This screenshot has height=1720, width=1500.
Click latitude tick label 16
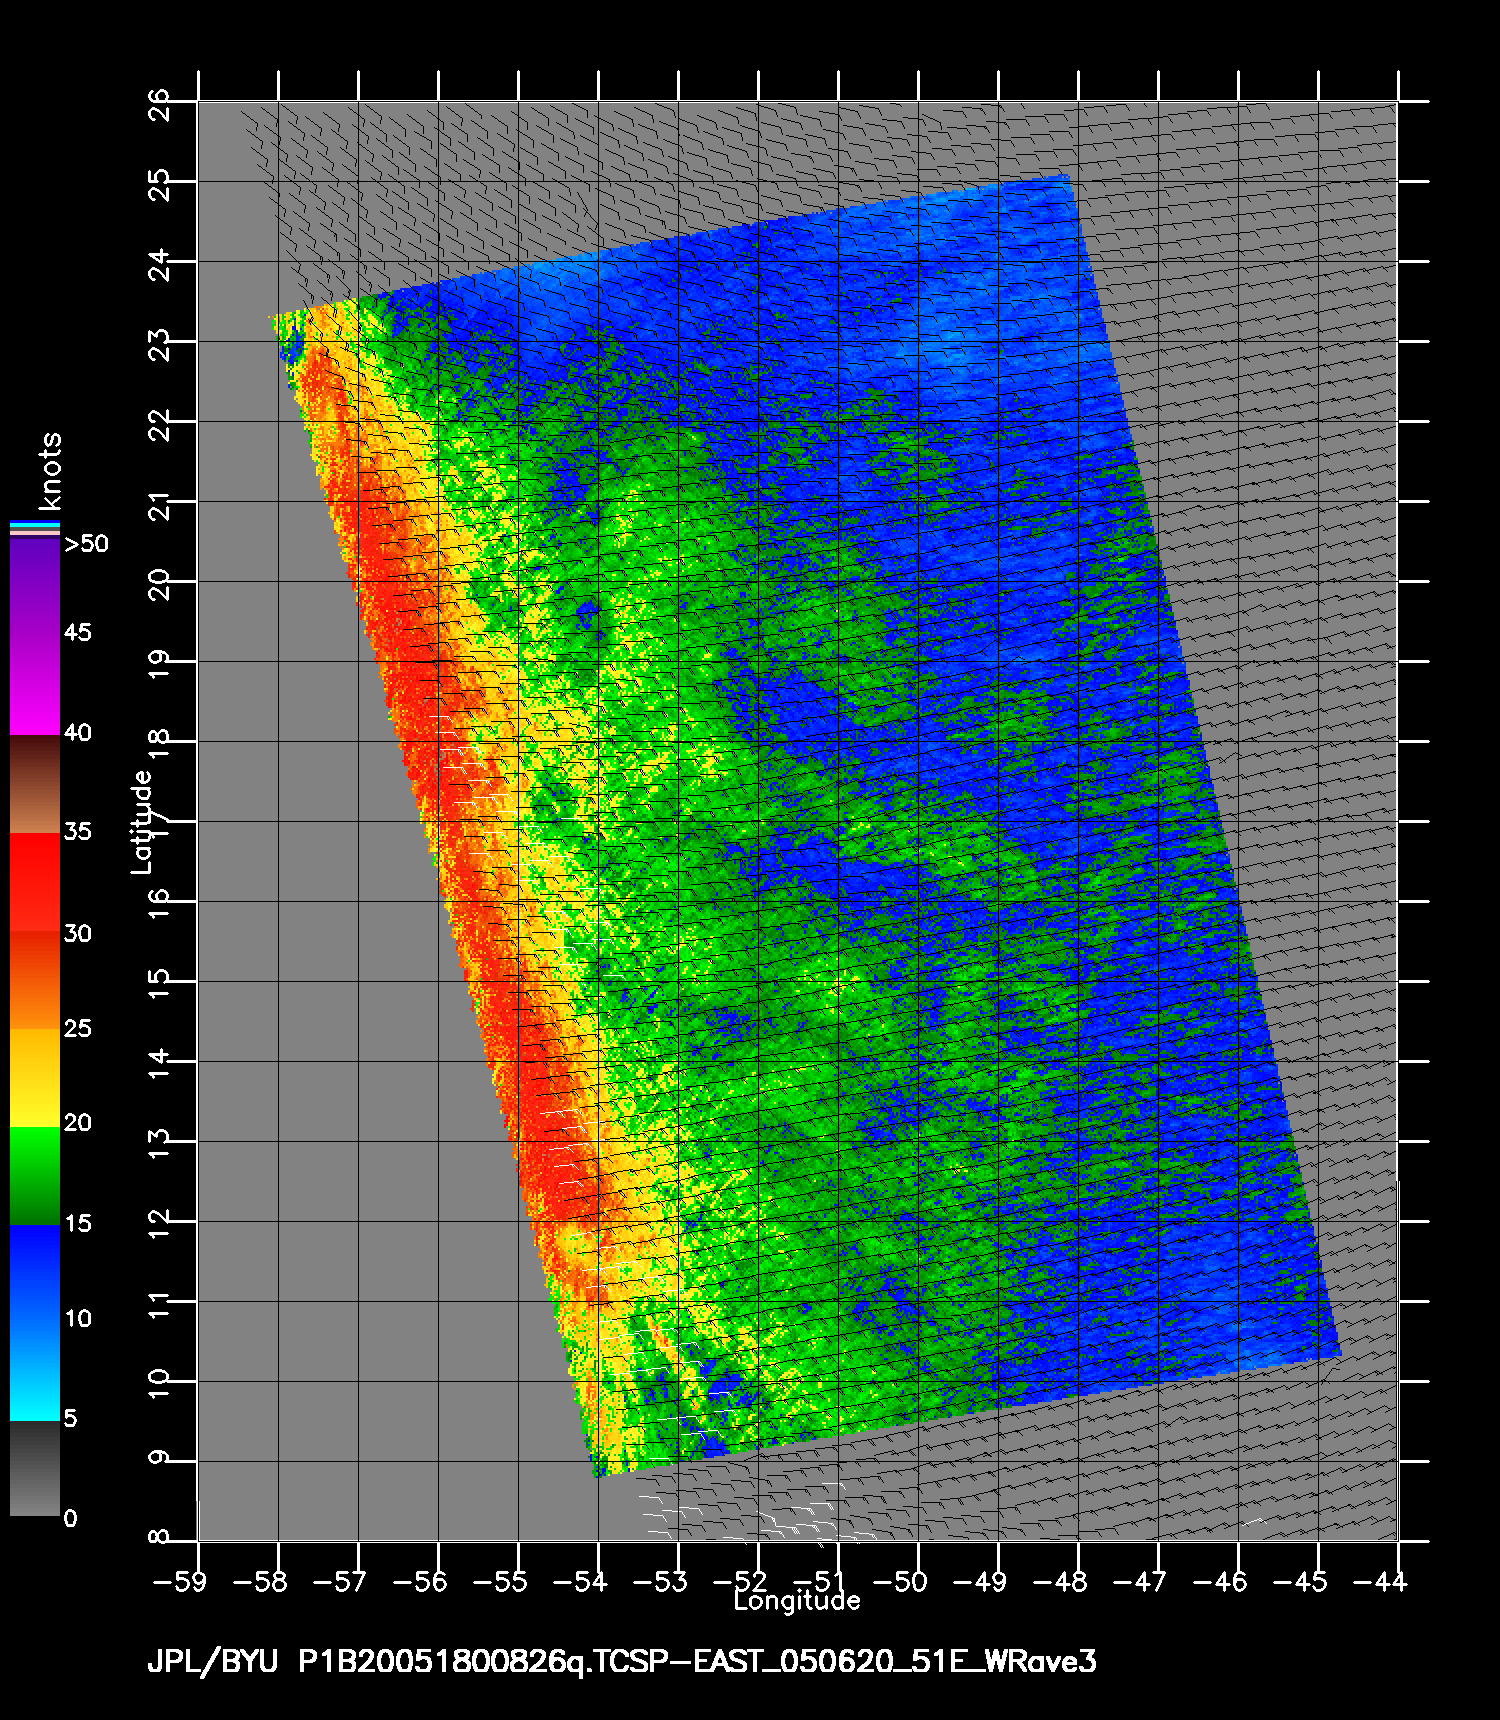159,903
